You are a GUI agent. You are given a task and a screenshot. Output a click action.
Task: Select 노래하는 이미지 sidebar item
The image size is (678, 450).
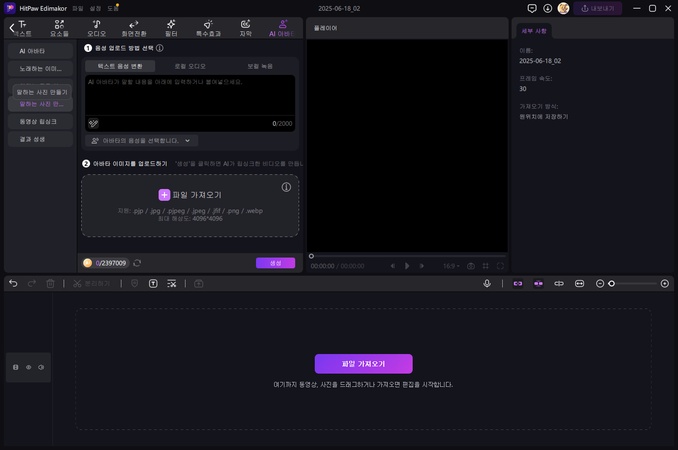(40, 69)
